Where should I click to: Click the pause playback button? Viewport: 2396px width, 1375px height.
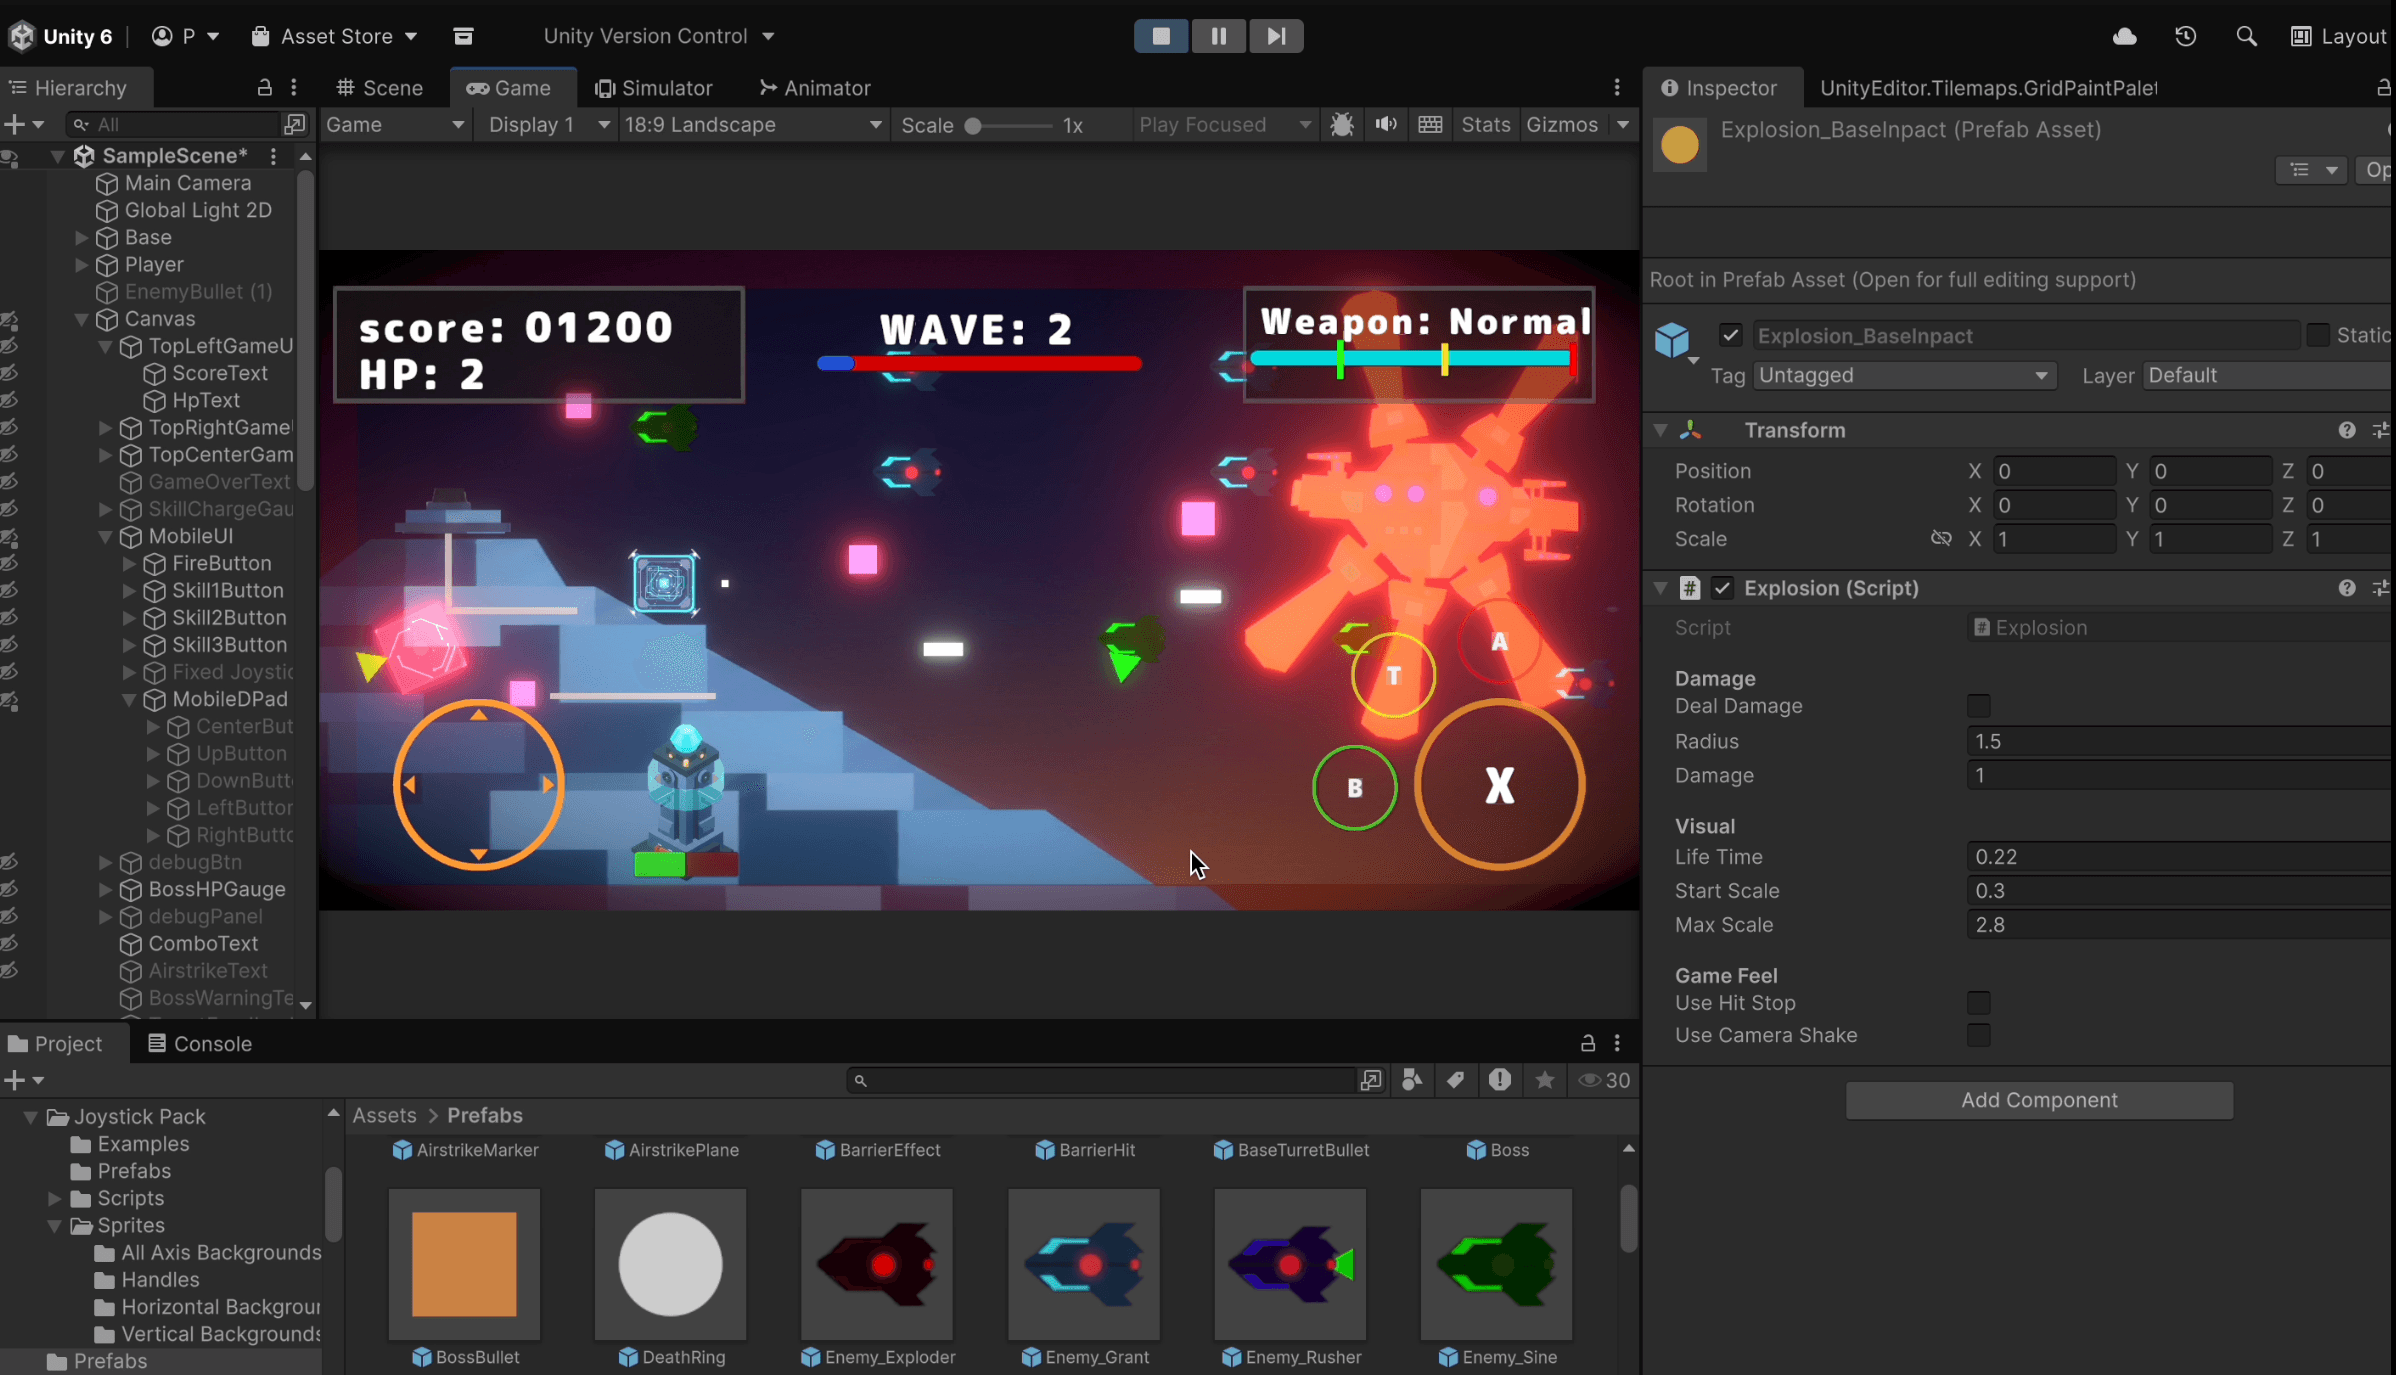(1218, 36)
